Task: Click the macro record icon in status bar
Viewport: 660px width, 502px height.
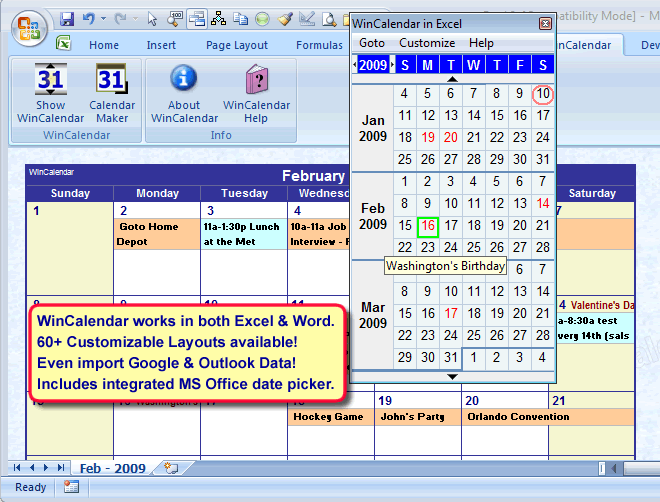Action: 71,487
